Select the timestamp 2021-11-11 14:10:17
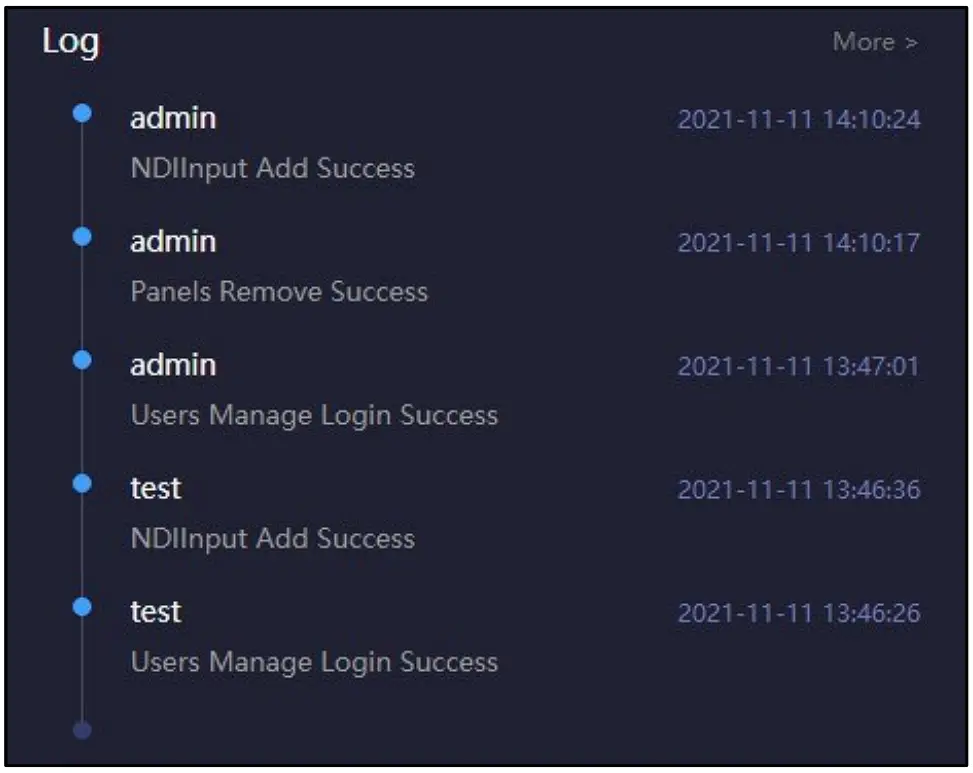 coord(798,243)
